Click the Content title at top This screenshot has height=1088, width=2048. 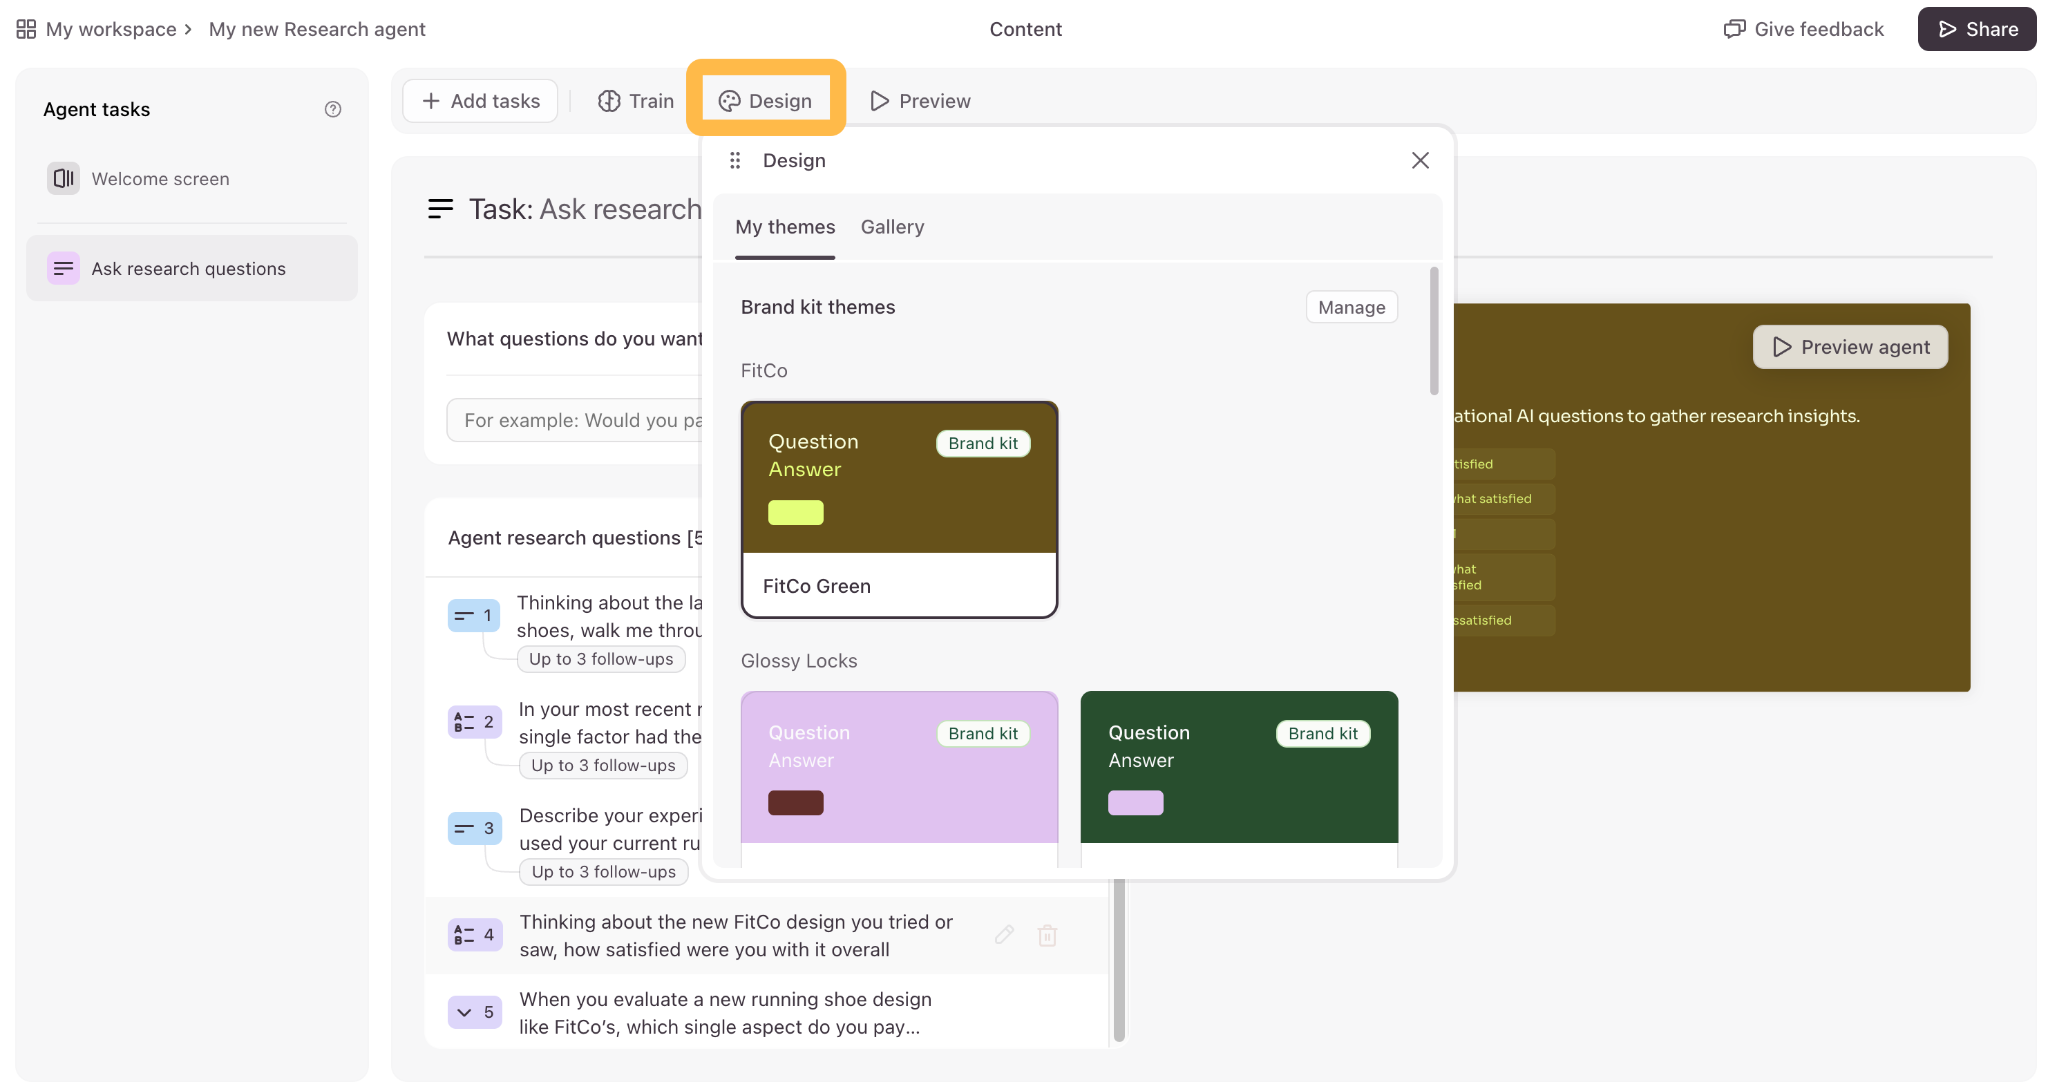click(1025, 29)
